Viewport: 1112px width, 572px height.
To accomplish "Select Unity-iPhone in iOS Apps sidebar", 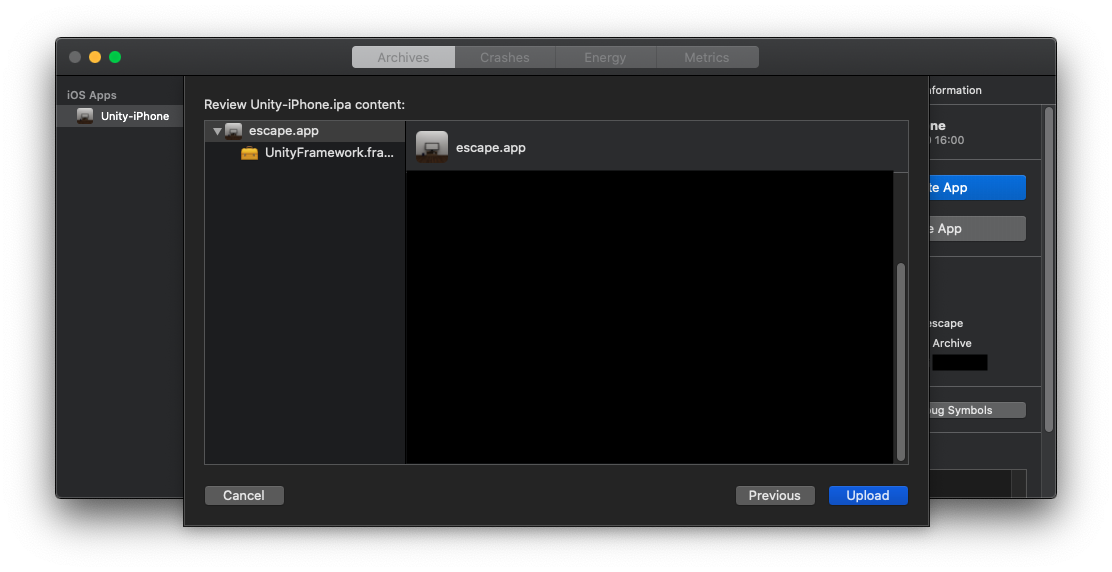I will [x=119, y=116].
